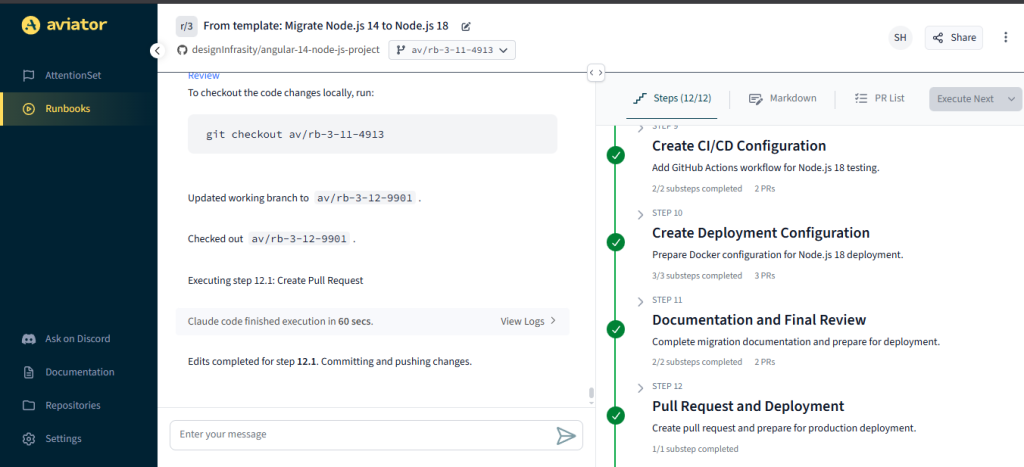Click Step 12 completed green checkmark
The width and height of the screenshot is (1024, 467).
616,415
